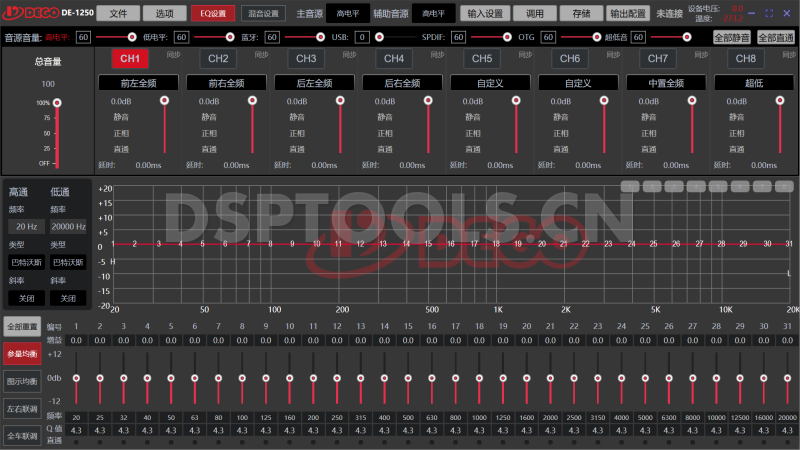The image size is (800, 450).
Task: Open the 主音源 main source dropdown
Action: click(348, 14)
